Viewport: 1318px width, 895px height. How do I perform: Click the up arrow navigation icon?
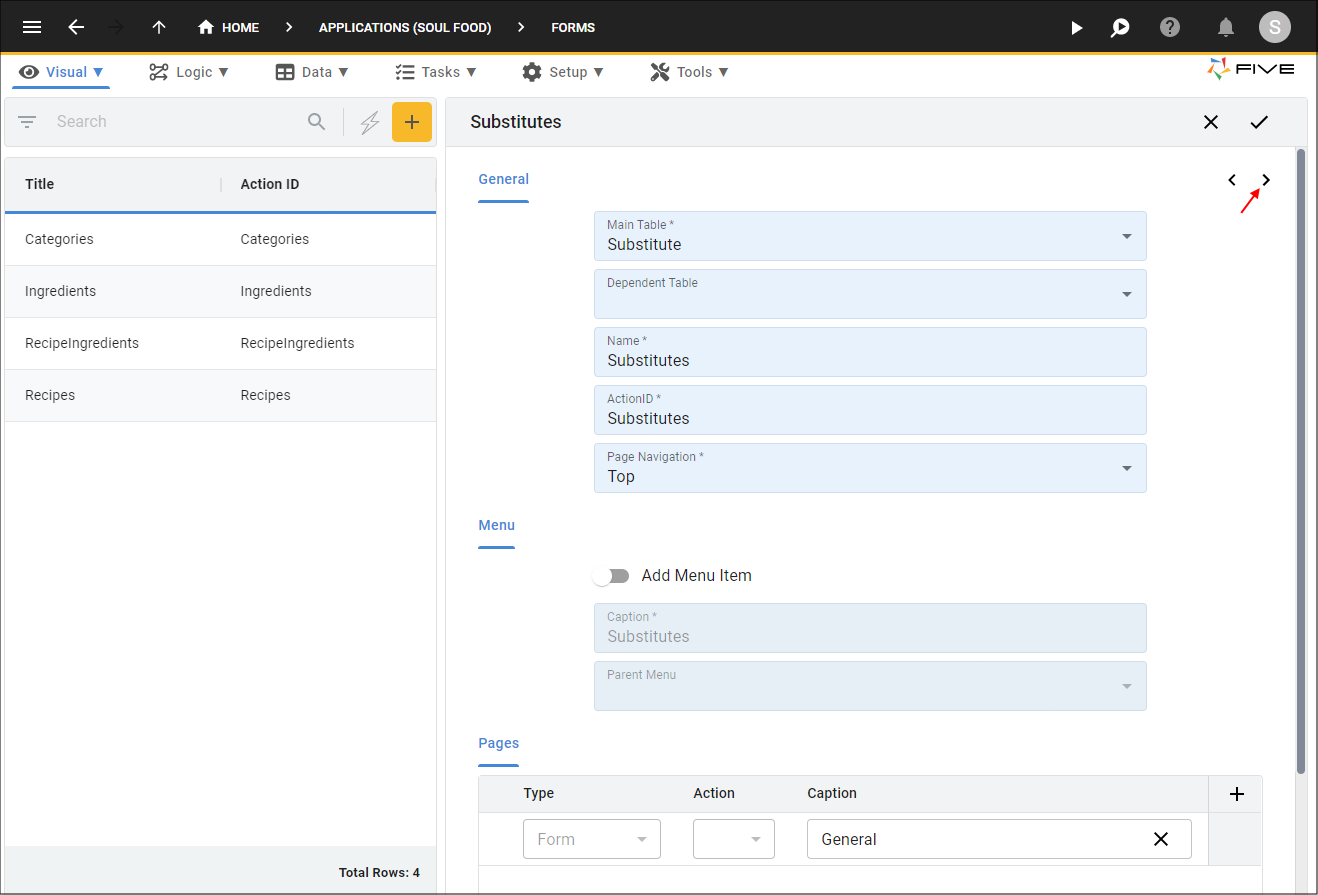coord(159,27)
